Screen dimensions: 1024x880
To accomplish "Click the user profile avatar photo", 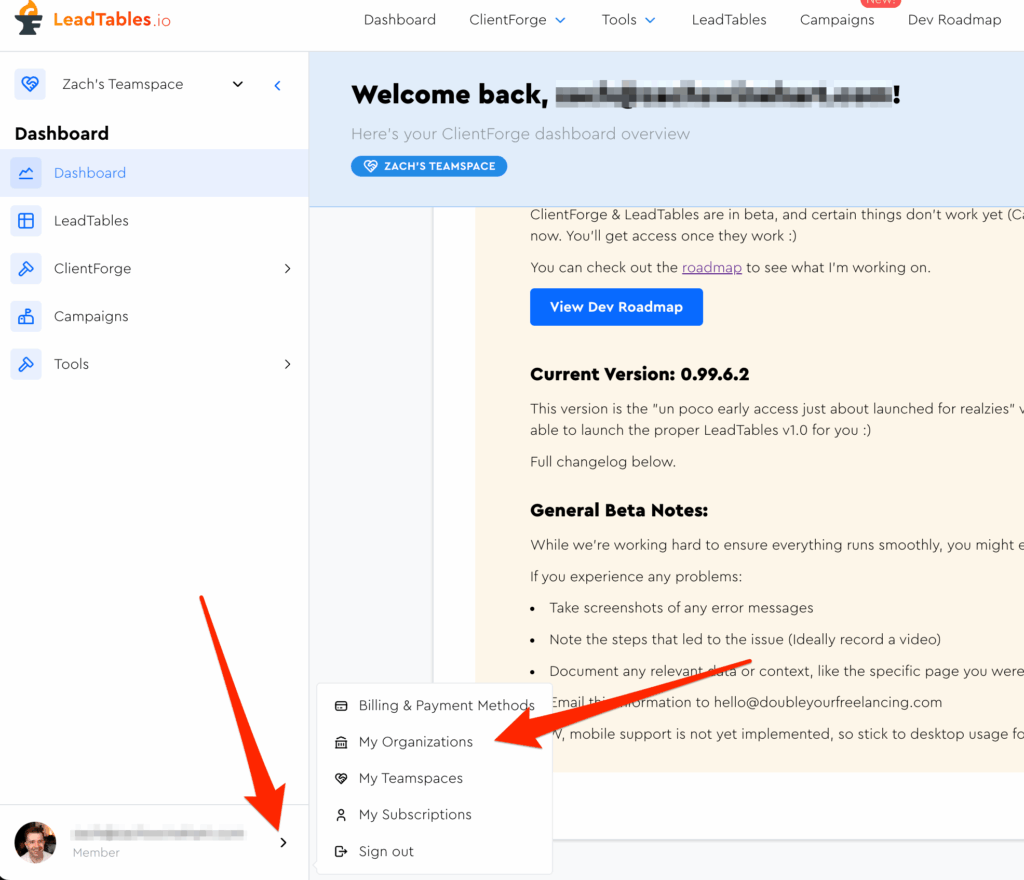I will pyautogui.click(x=35, y=842).
